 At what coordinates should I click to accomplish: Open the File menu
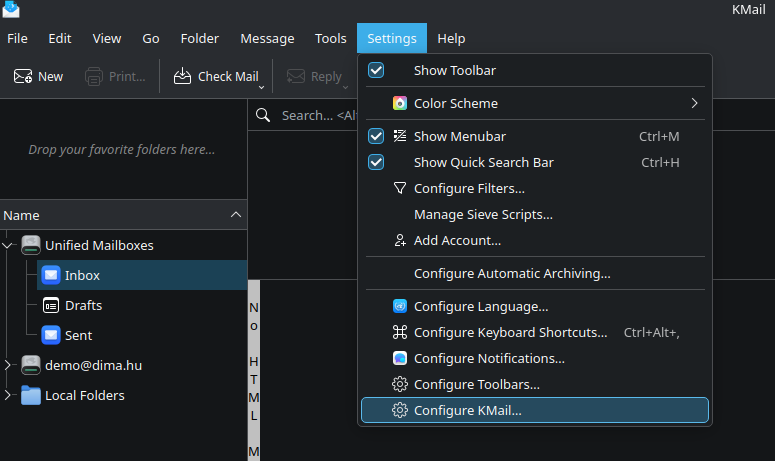coord(17,38)
